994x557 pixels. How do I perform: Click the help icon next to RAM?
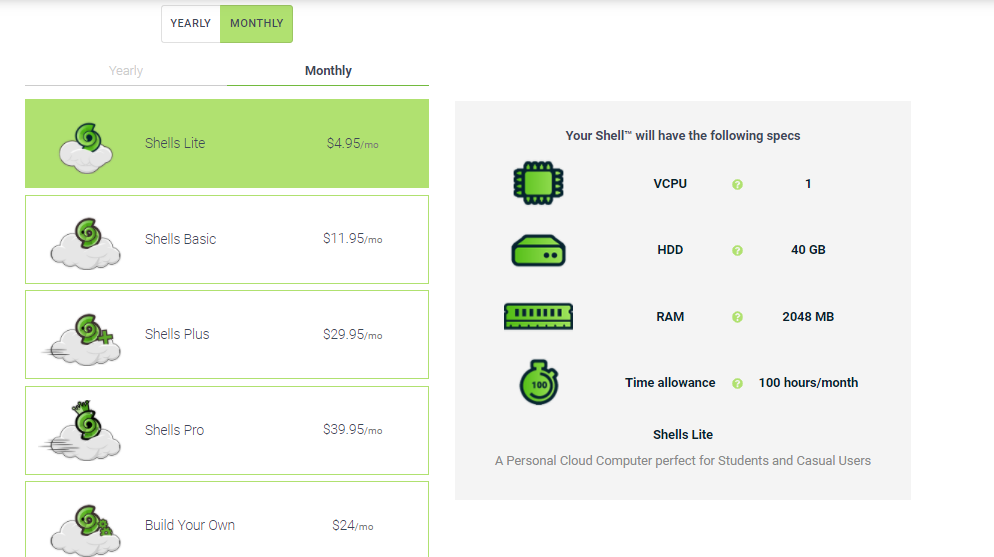[737, 317]
